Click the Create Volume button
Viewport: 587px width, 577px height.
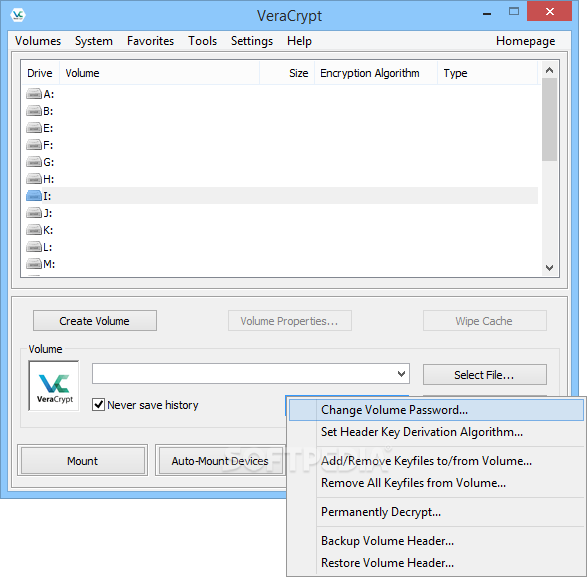pos(95,321)
